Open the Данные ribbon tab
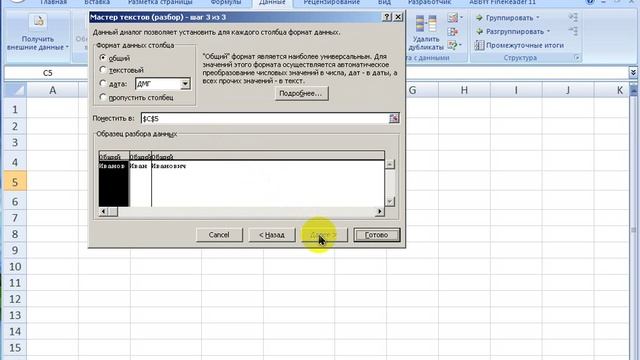Screen dimensions: 640x360 point(272,3)
